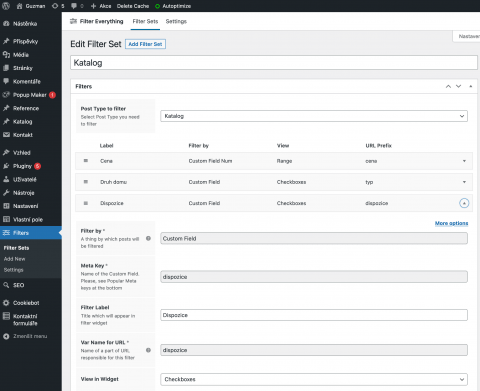Open the More options link
Image resolution: width=480 pixels, height=391 pixels.
coord(451,223)
